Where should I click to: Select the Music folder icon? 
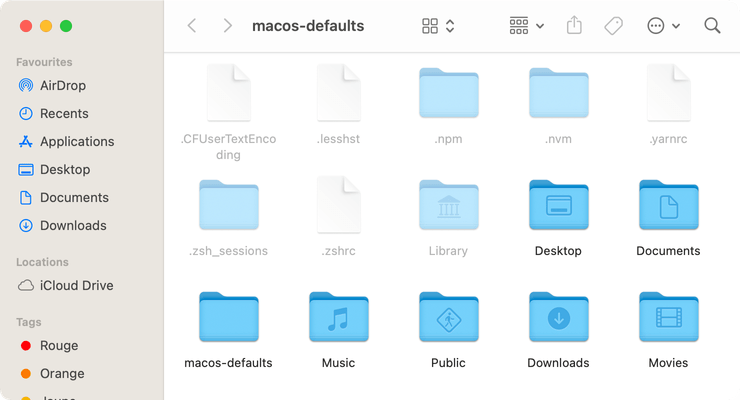pos(339,317)
